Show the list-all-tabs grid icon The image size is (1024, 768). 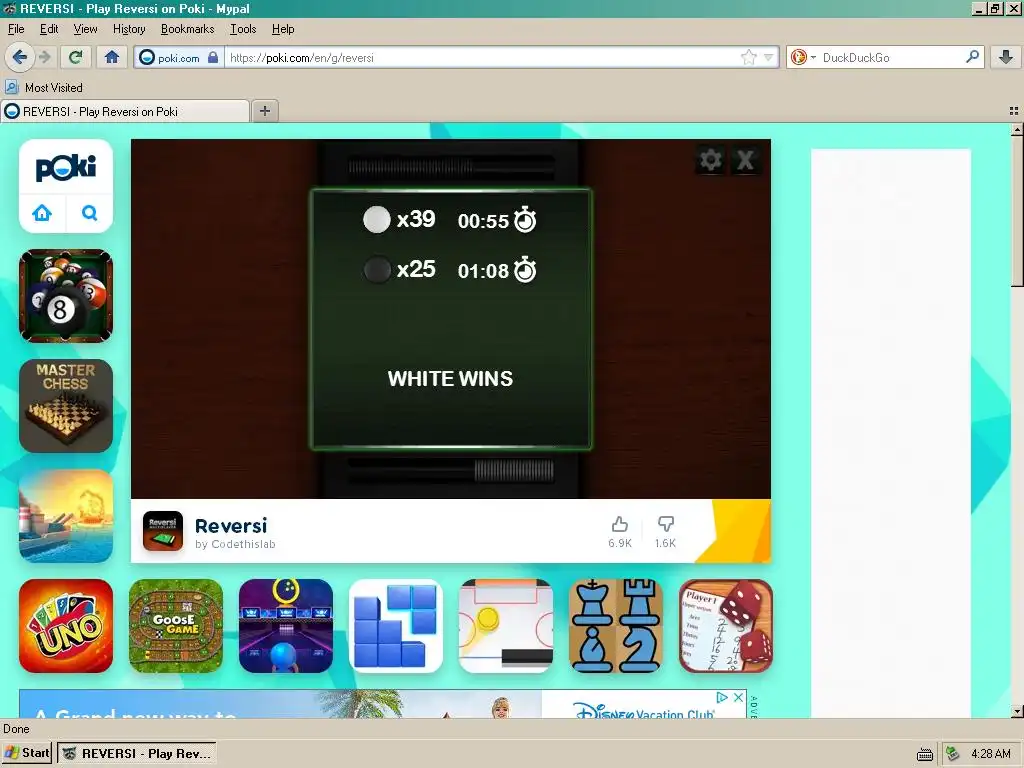[1014, 111]
